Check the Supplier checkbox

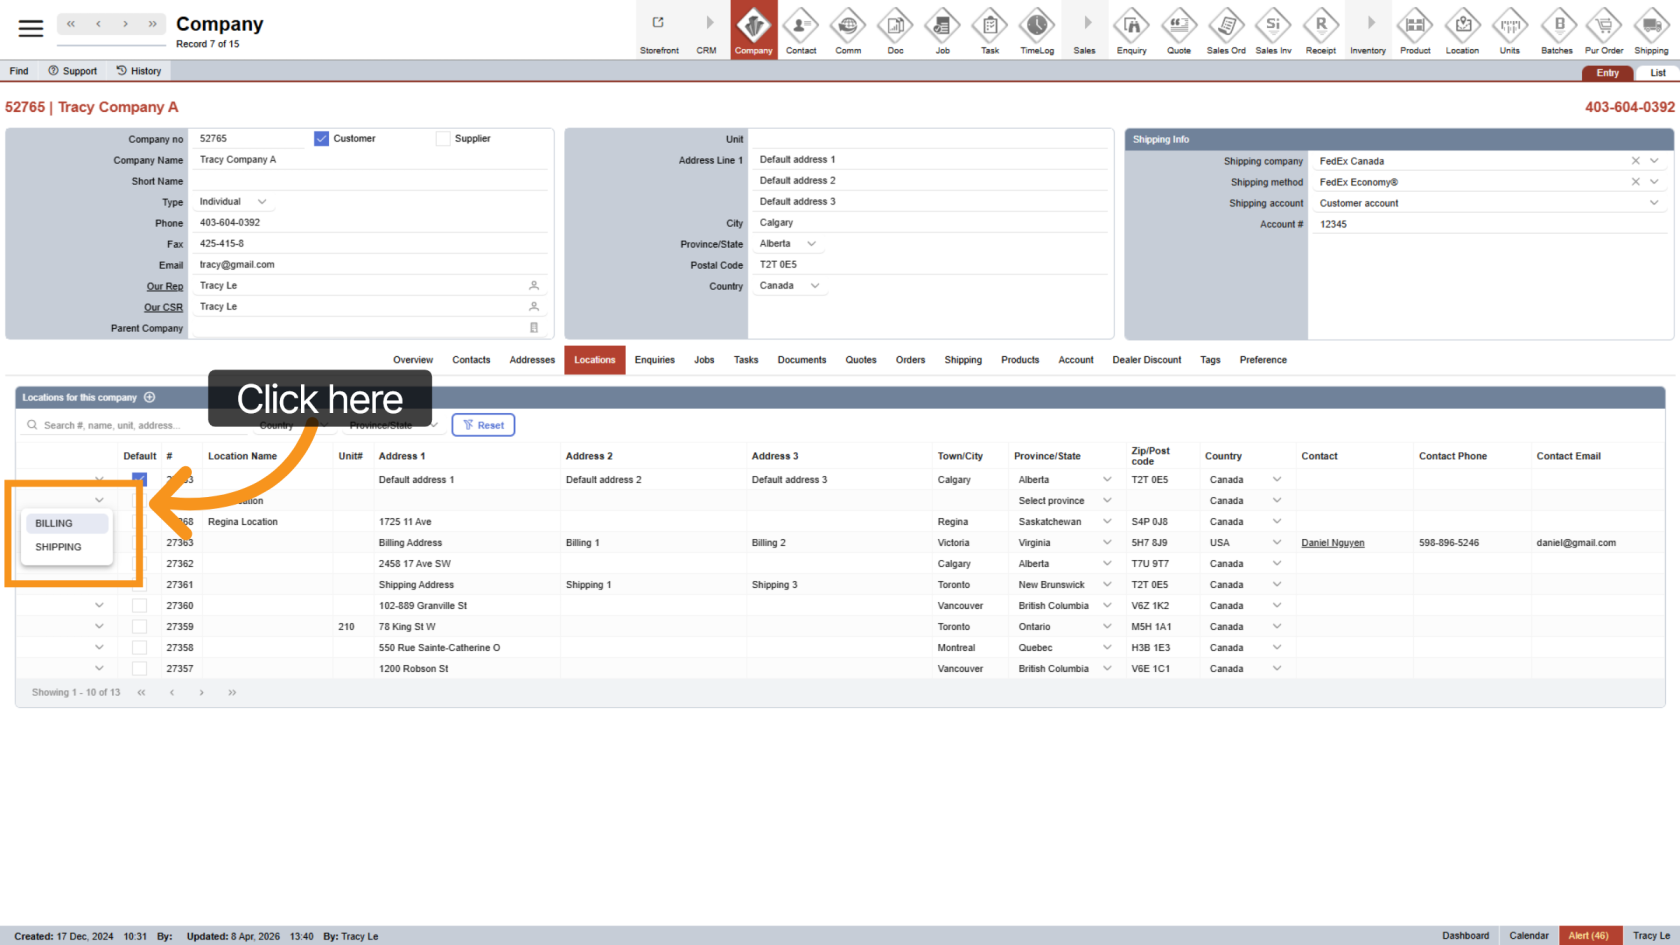click(x=443, y=139)
